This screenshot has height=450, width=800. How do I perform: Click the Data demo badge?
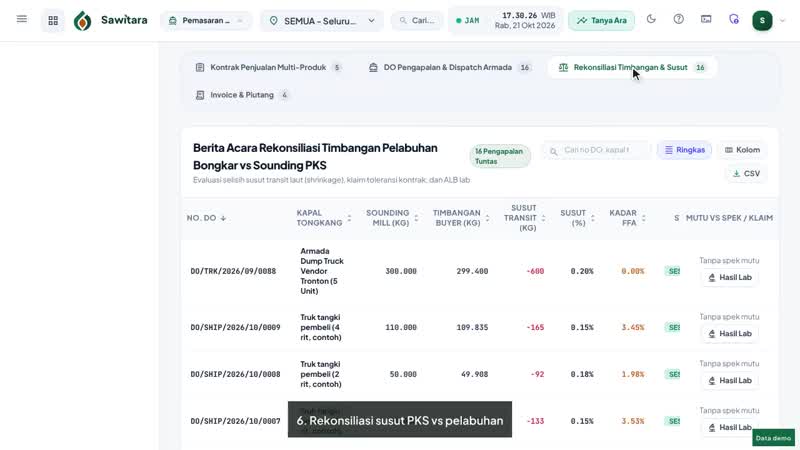point(773,438)
